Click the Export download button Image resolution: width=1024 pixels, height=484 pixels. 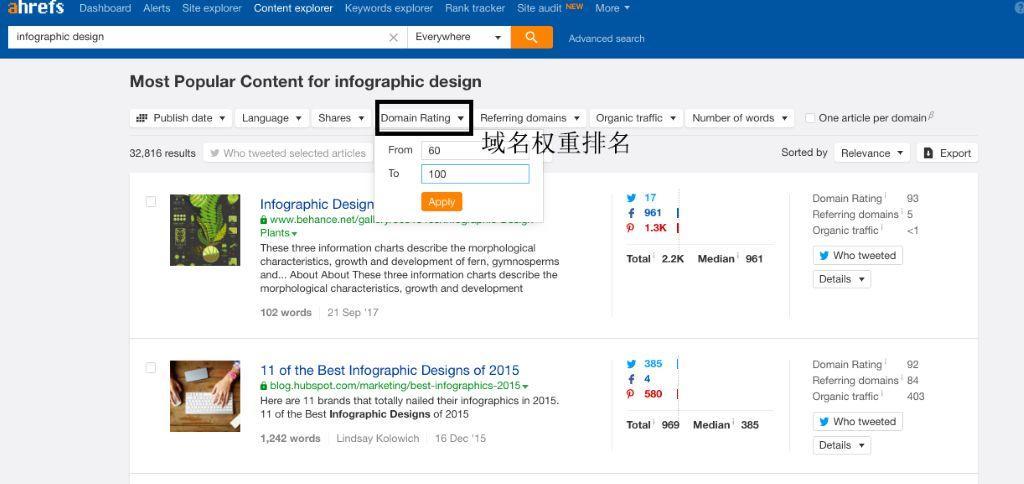click(x=947, y=153)
